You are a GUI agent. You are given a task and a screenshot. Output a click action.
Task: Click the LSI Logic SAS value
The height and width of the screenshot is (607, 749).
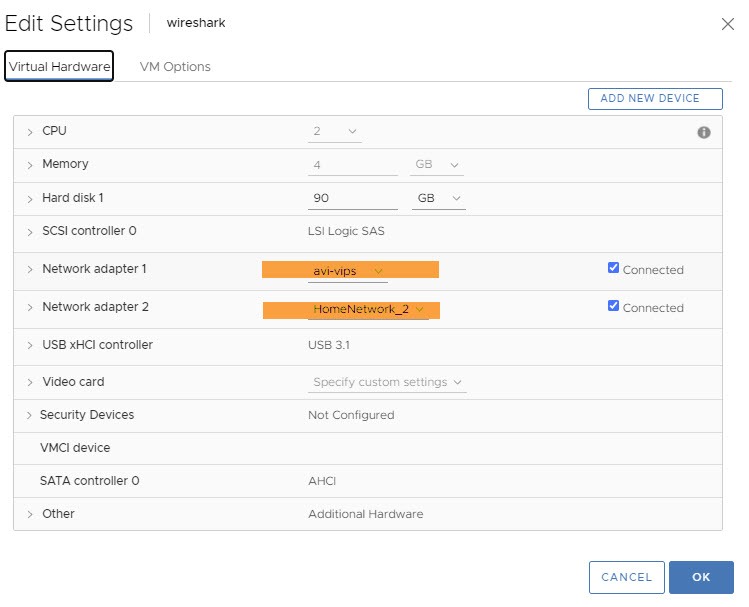346,231
